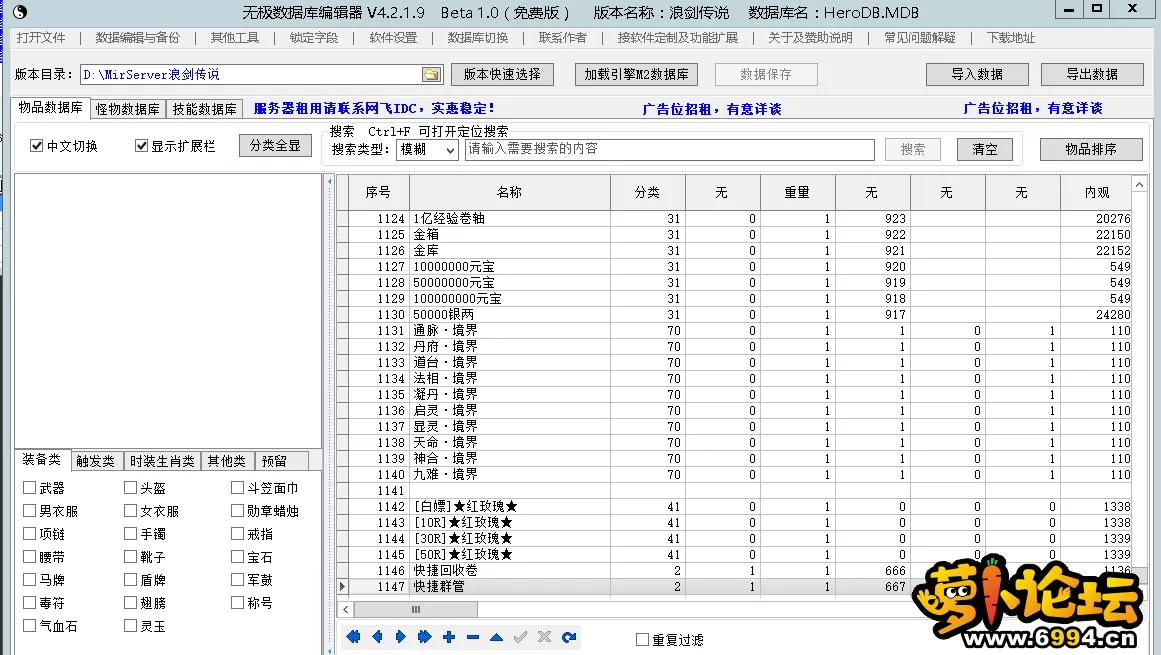The image size is (1161, 655).
Task: Click into search content input field
Action: [669, 150]
